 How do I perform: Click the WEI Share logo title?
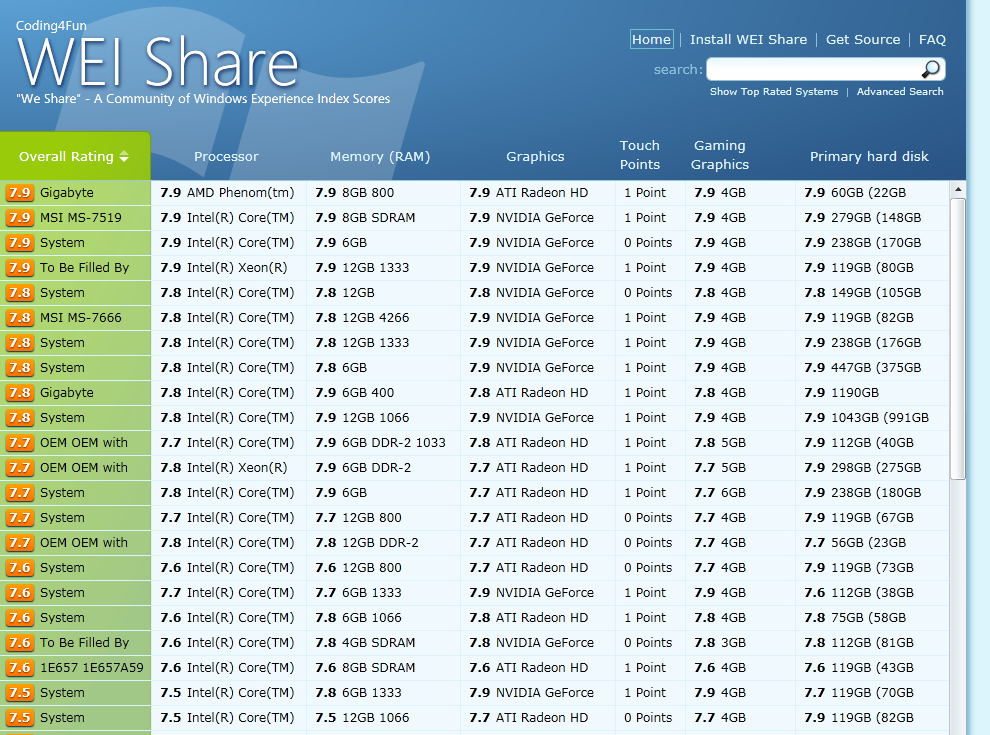pos(158,61)
